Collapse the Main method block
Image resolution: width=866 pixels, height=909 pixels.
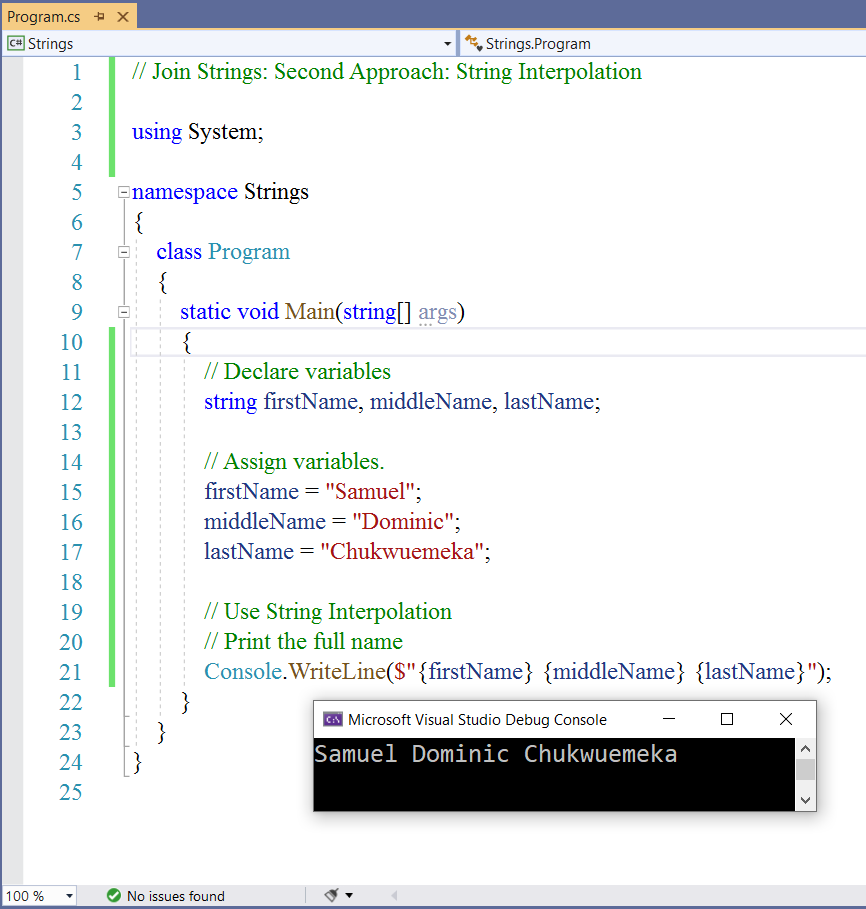123,312
